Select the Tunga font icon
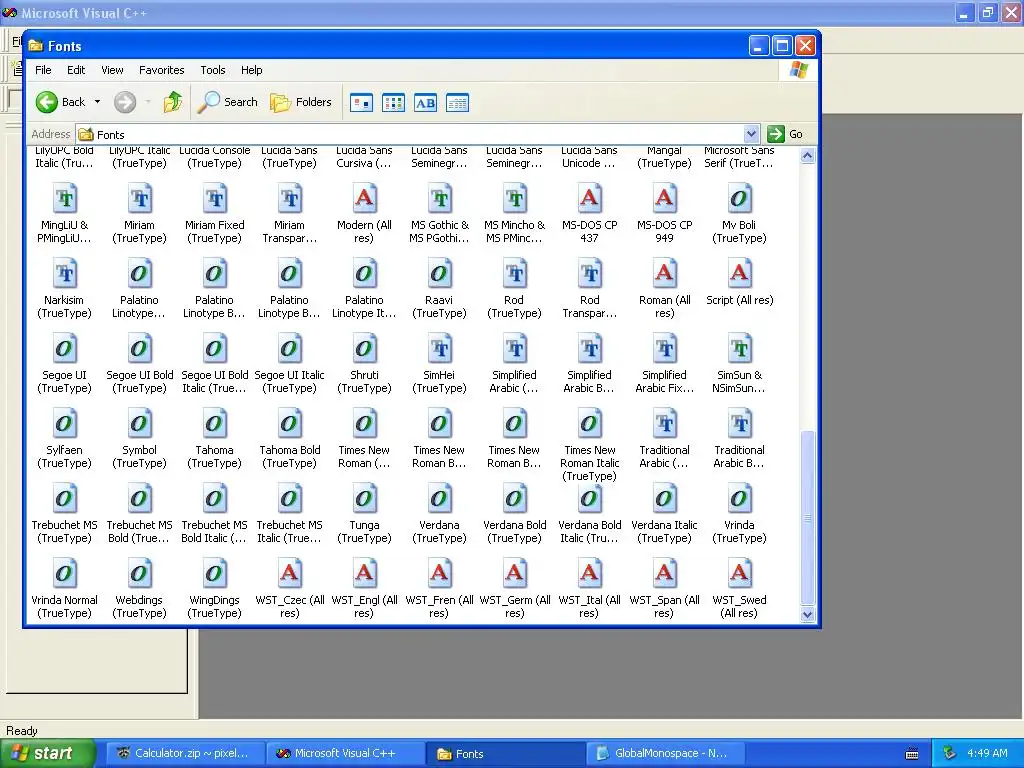Viewport: 1024px width, 768px height. [364, 498]
